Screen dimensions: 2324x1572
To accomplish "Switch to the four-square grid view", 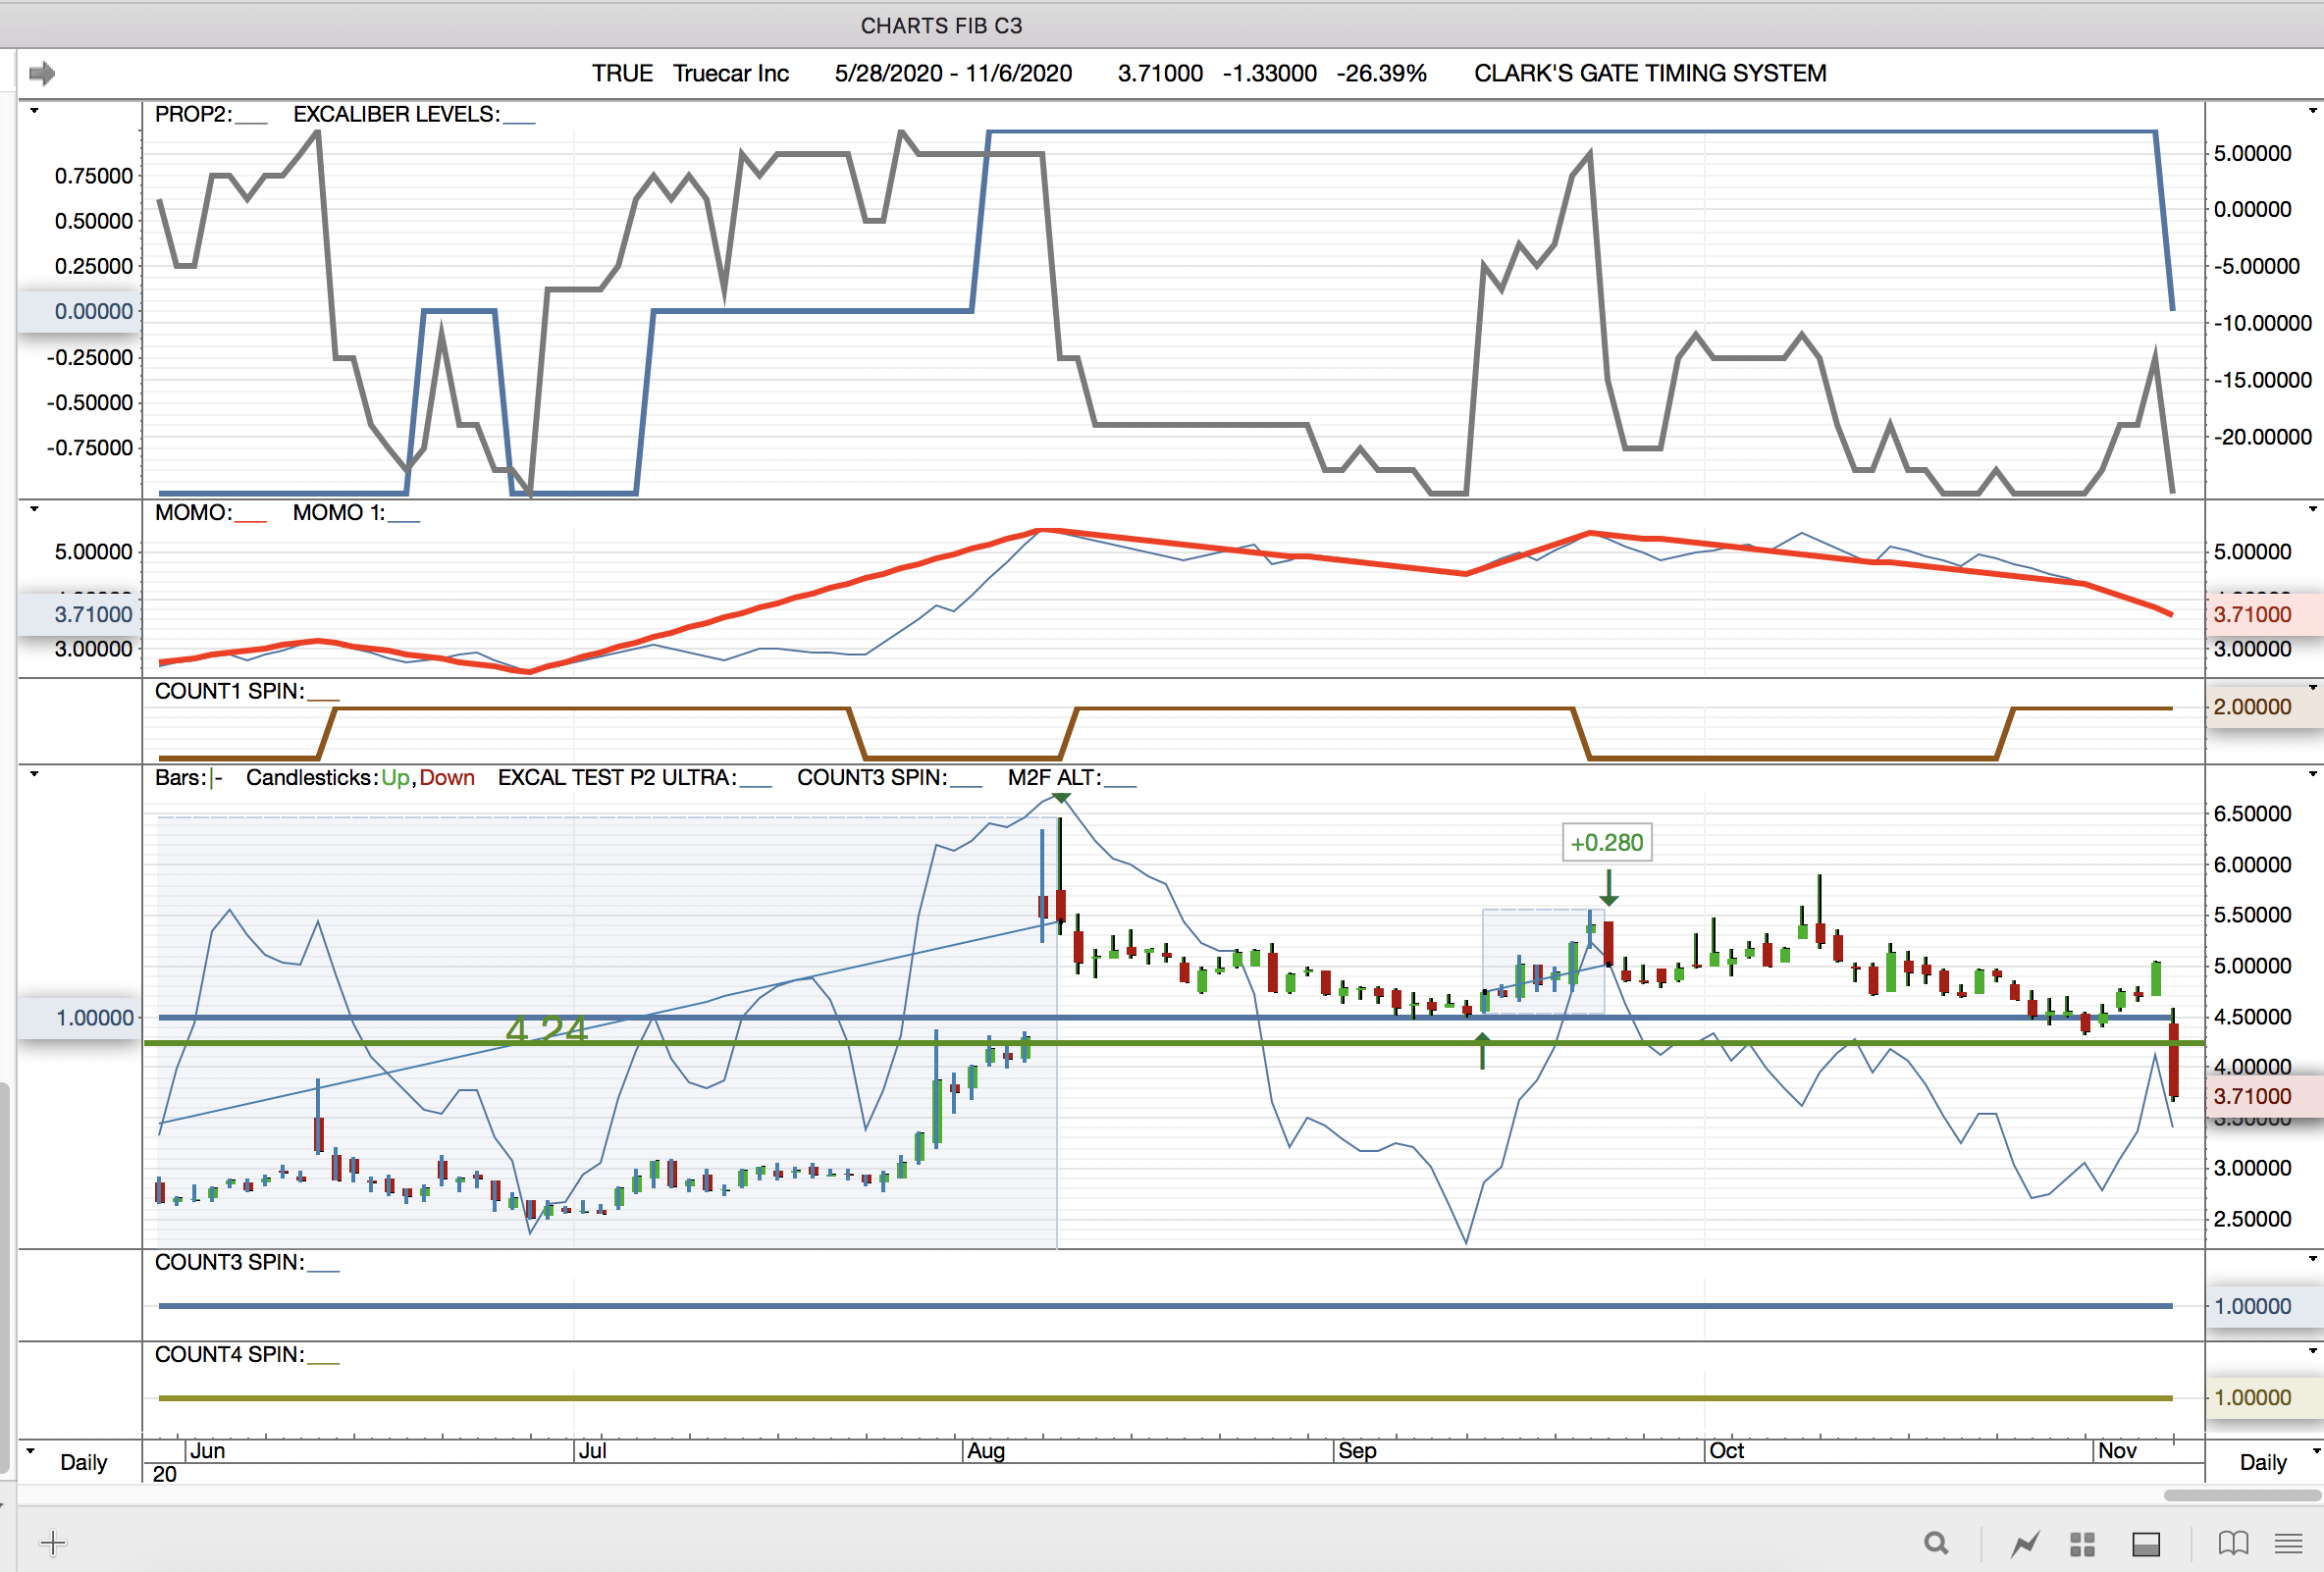I will 2082,1544.
